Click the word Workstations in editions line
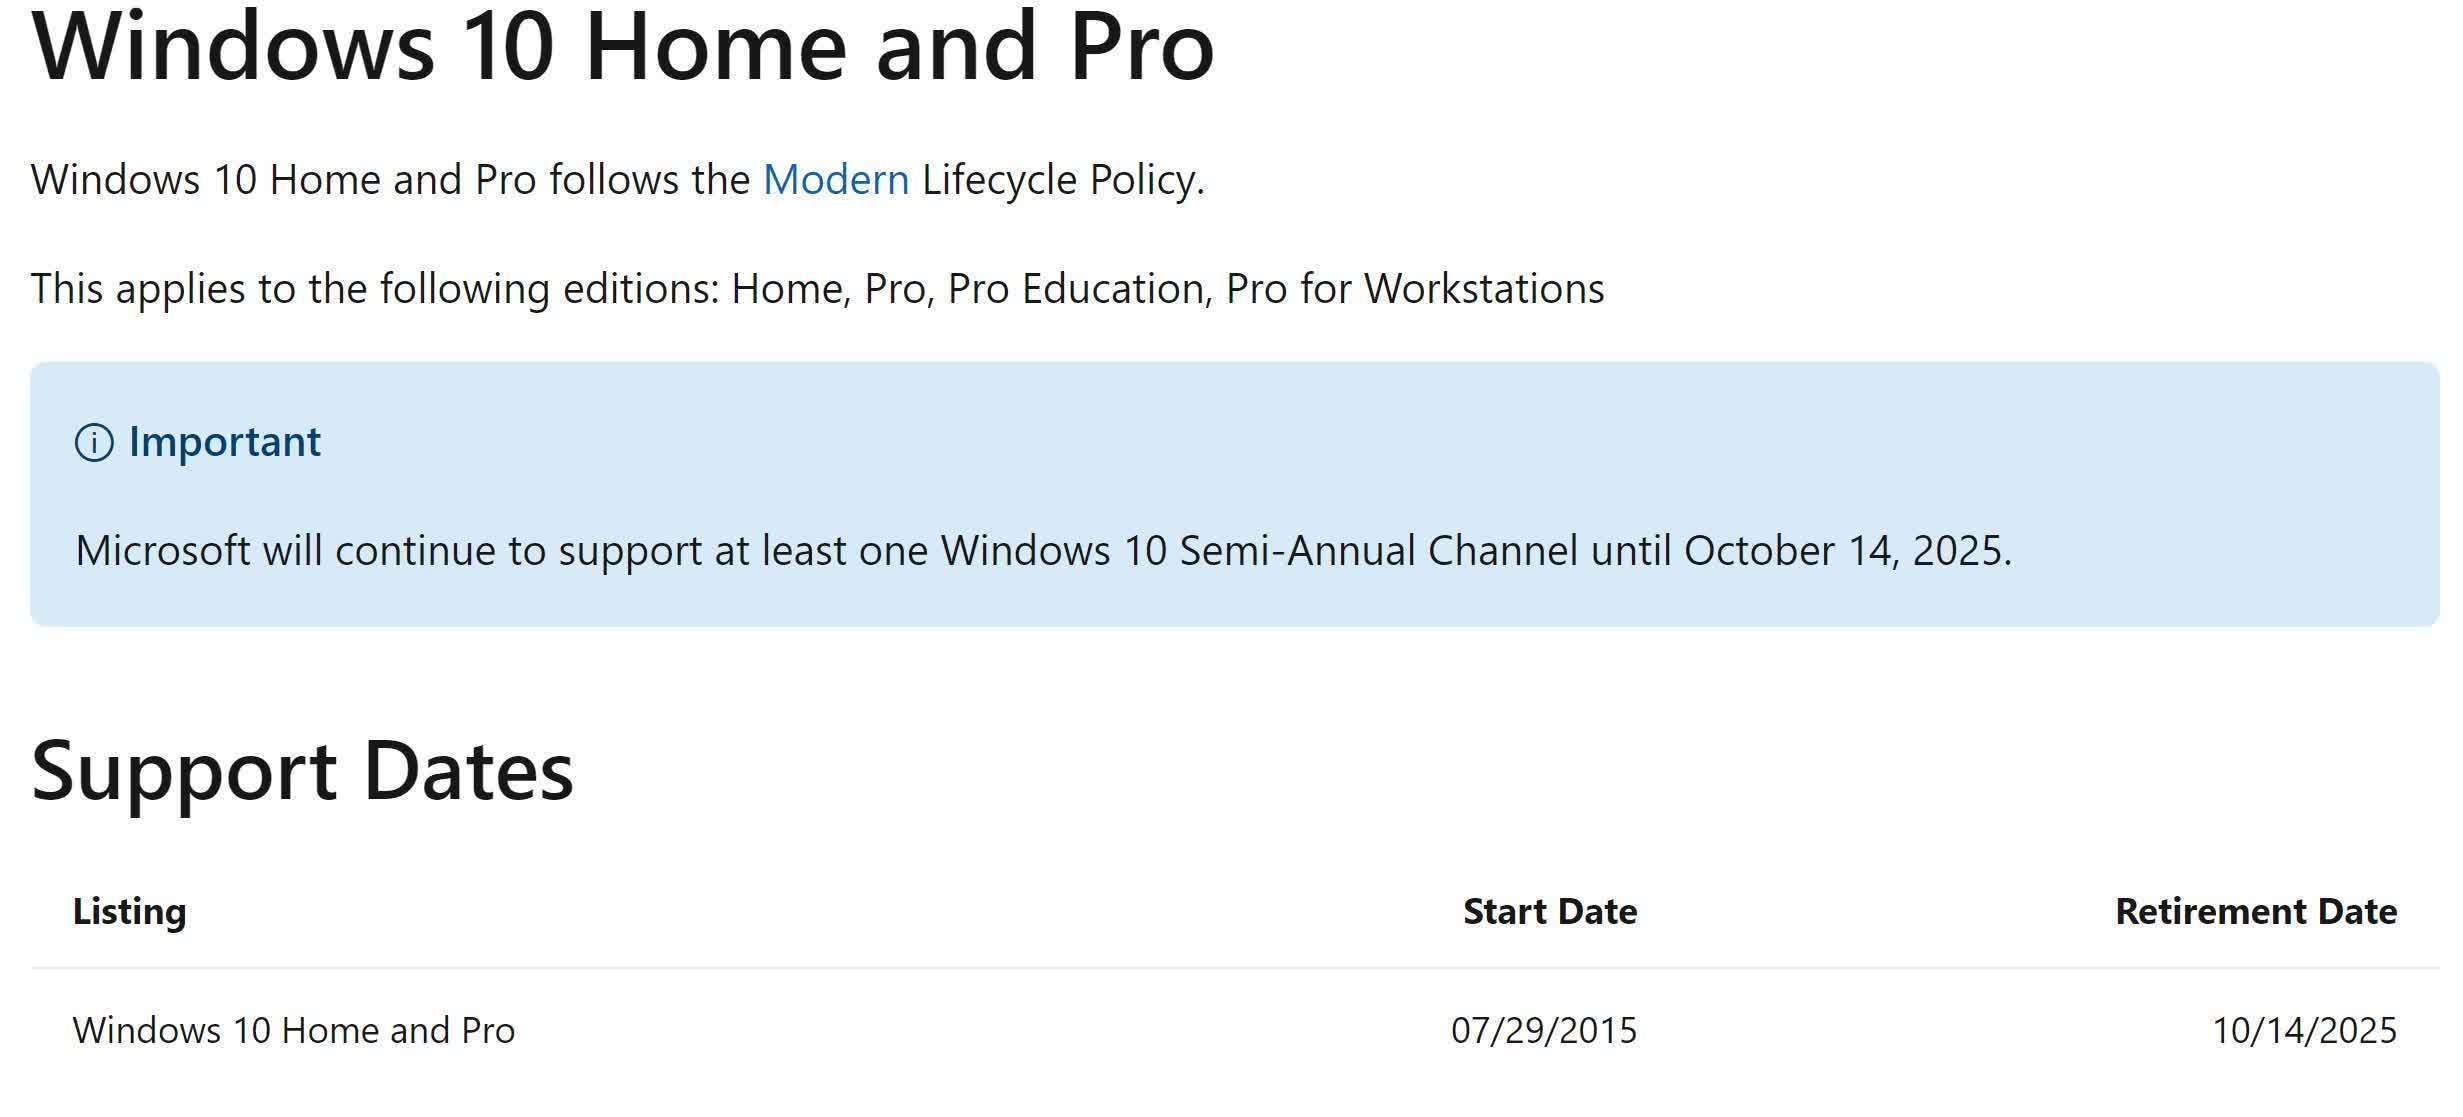 1484,289
